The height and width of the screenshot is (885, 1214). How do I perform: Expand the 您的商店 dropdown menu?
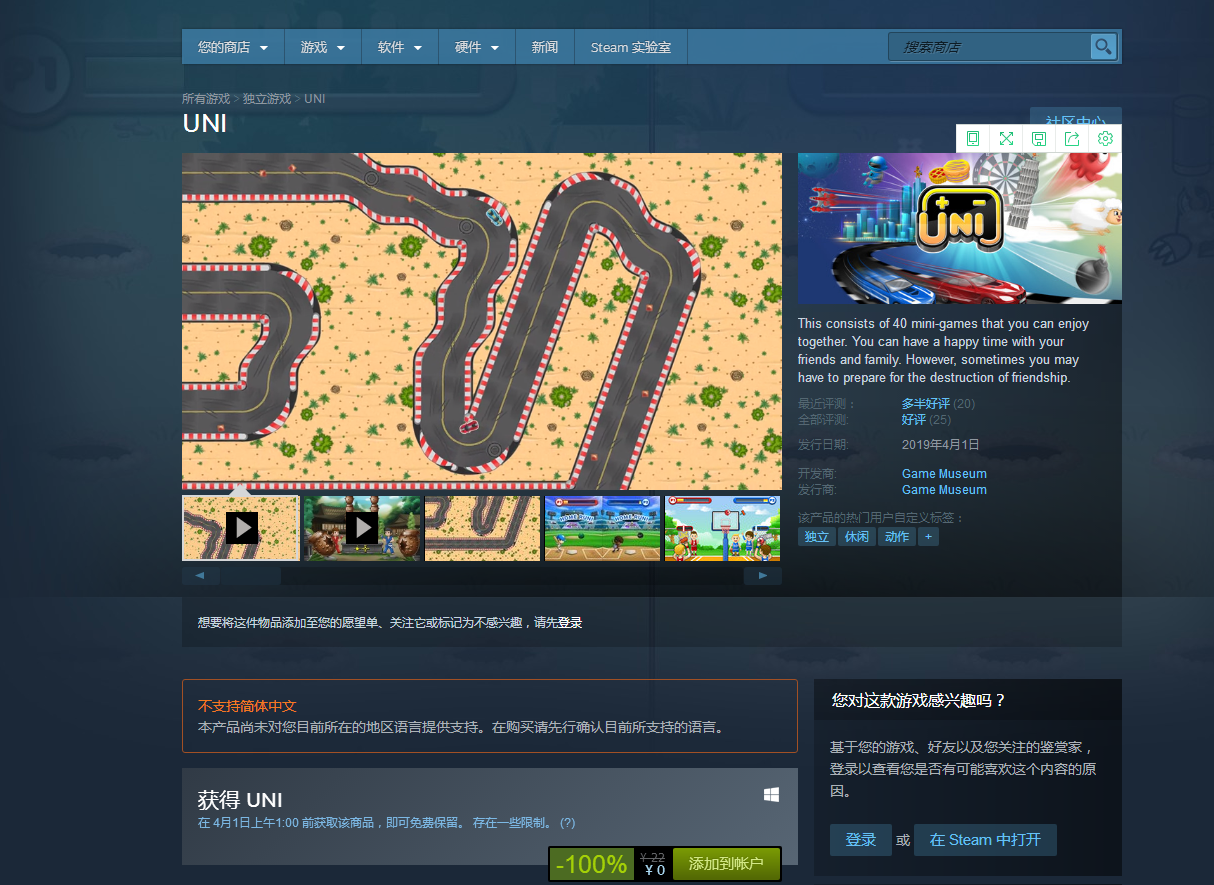[x=233, y=47]
